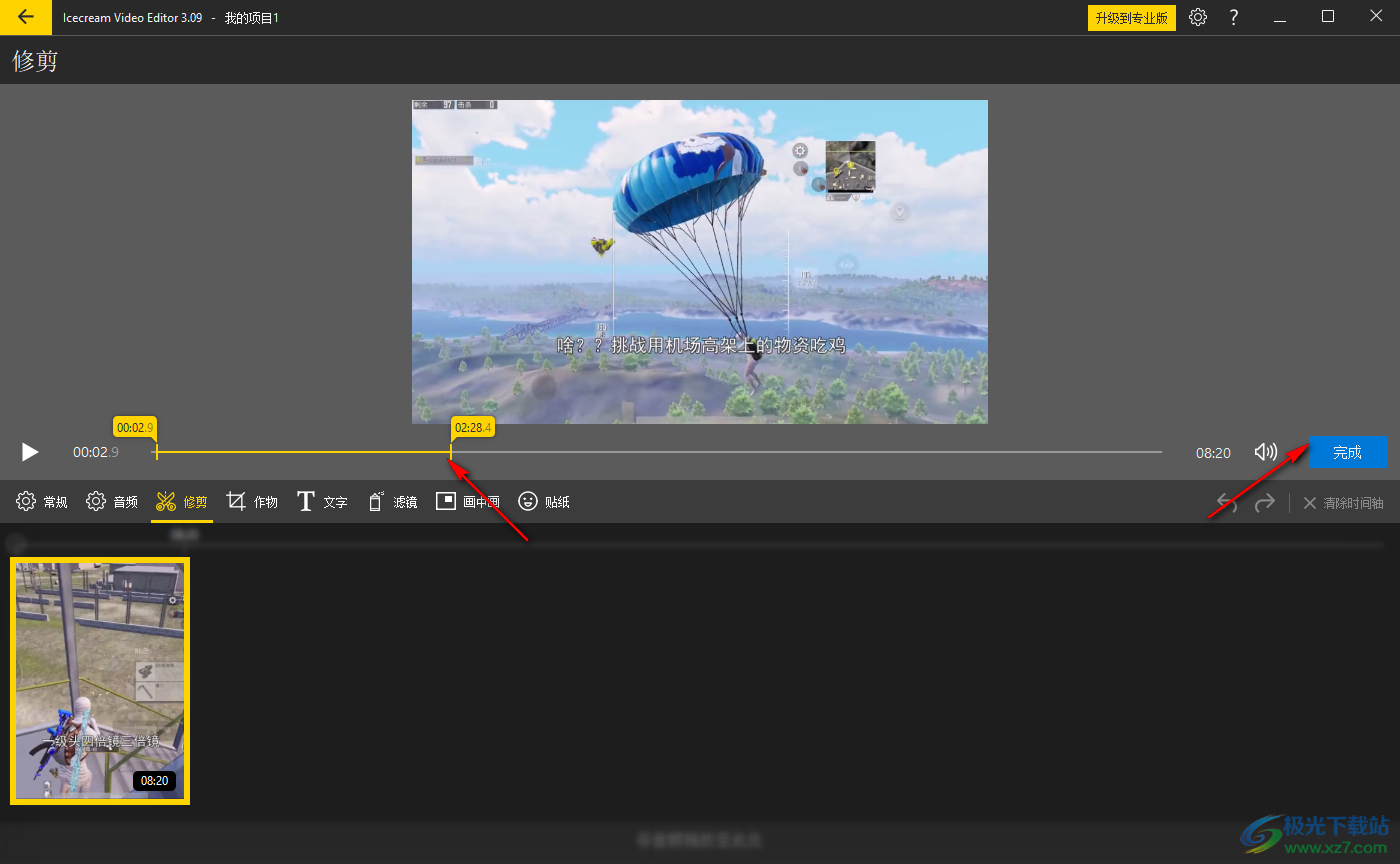This screenshot has width=1400, height=864.
Task: Undo the last action
Action: (1227, 502)
